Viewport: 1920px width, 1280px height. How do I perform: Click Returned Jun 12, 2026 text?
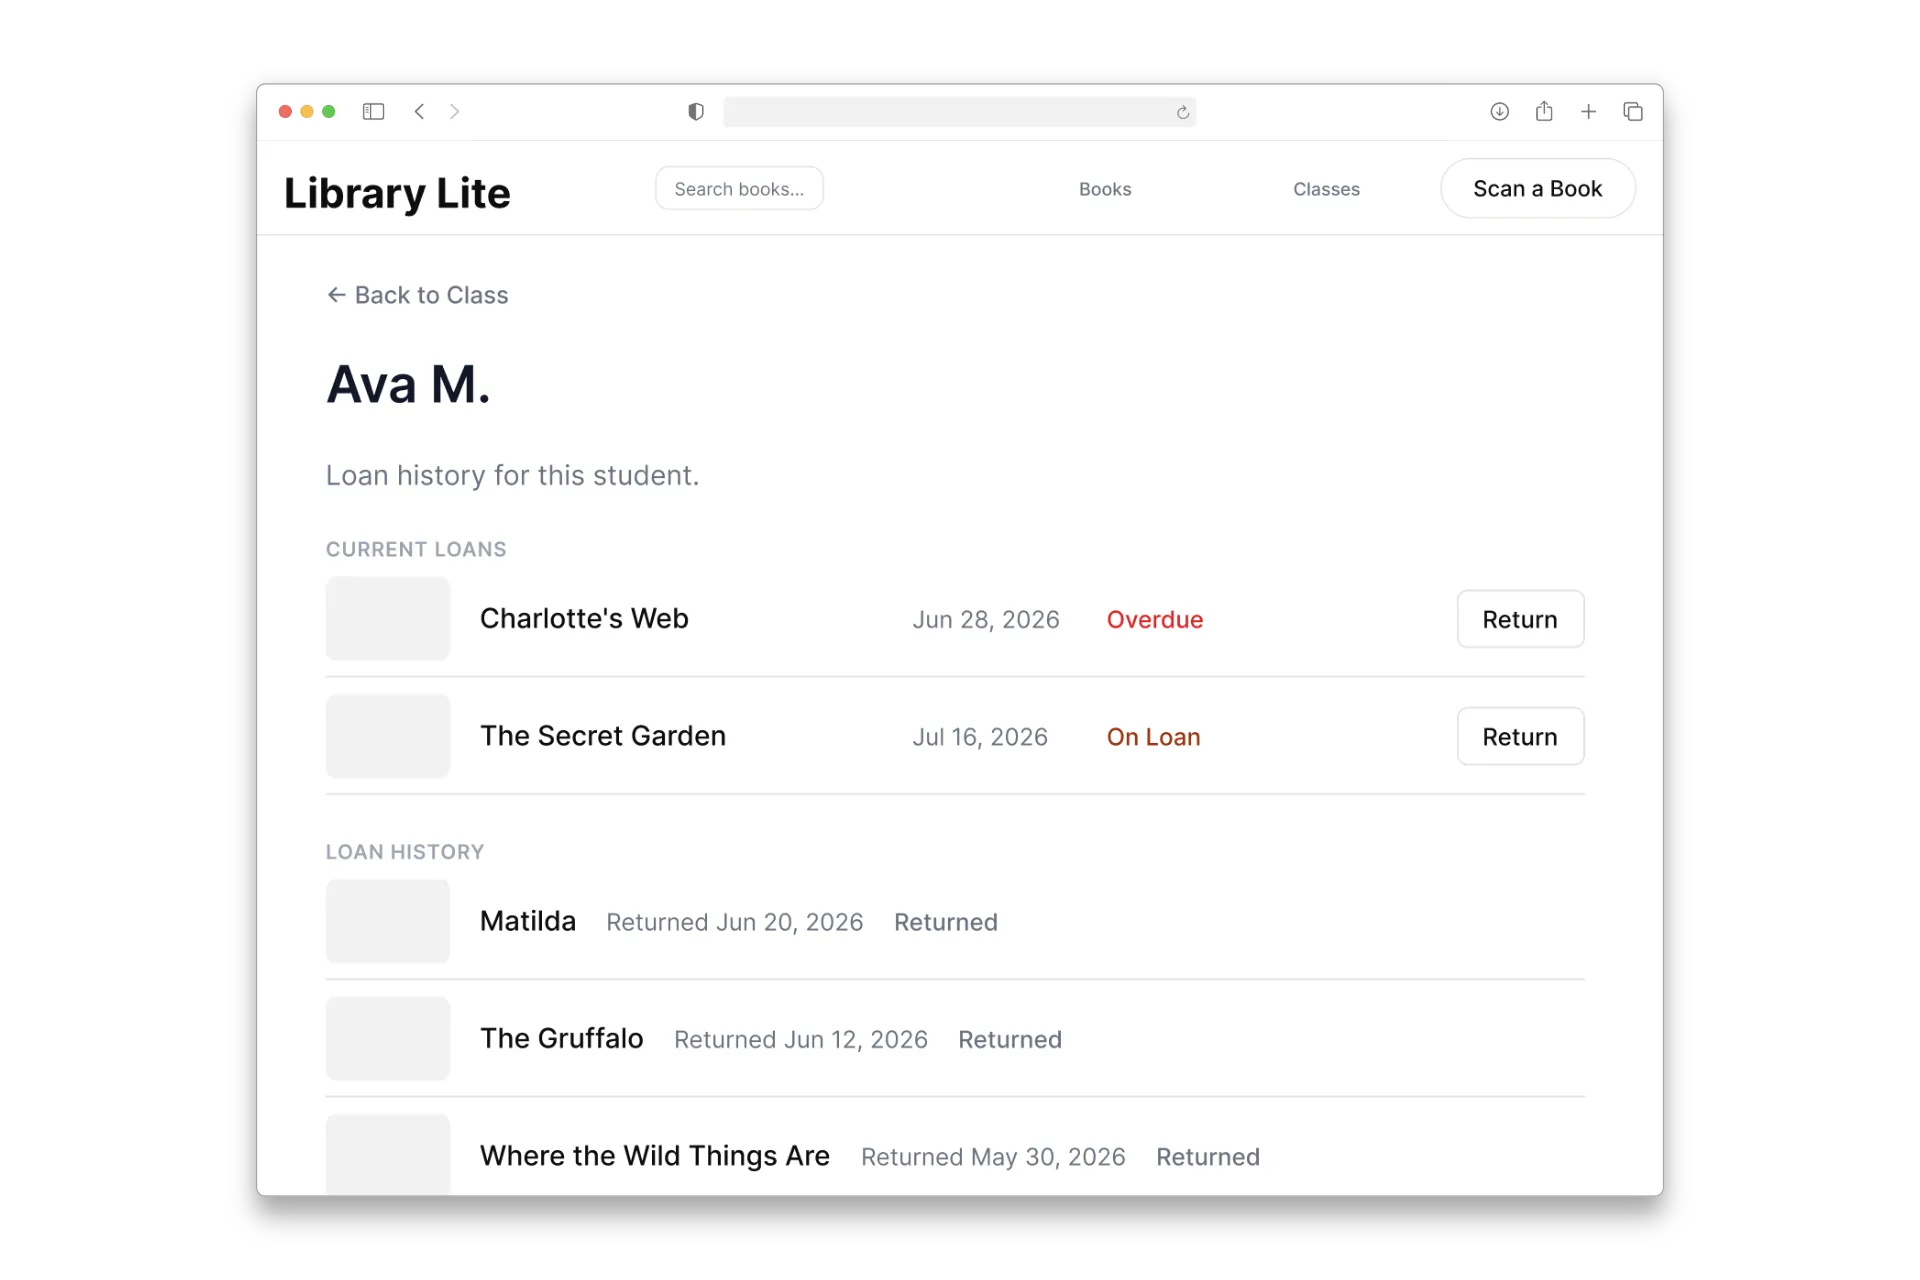[800, 1040]
